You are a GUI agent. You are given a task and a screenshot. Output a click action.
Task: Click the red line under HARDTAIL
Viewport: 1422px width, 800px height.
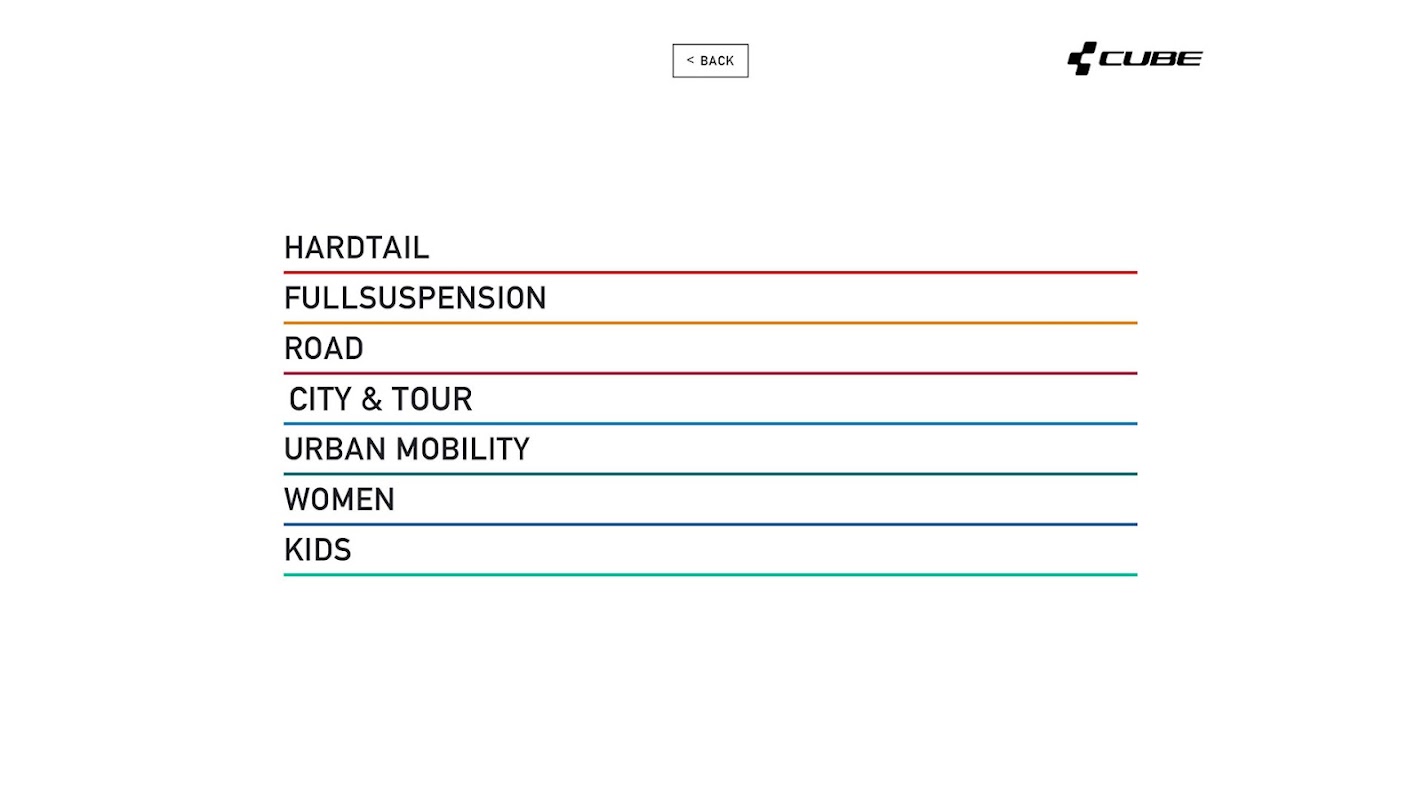710,272
